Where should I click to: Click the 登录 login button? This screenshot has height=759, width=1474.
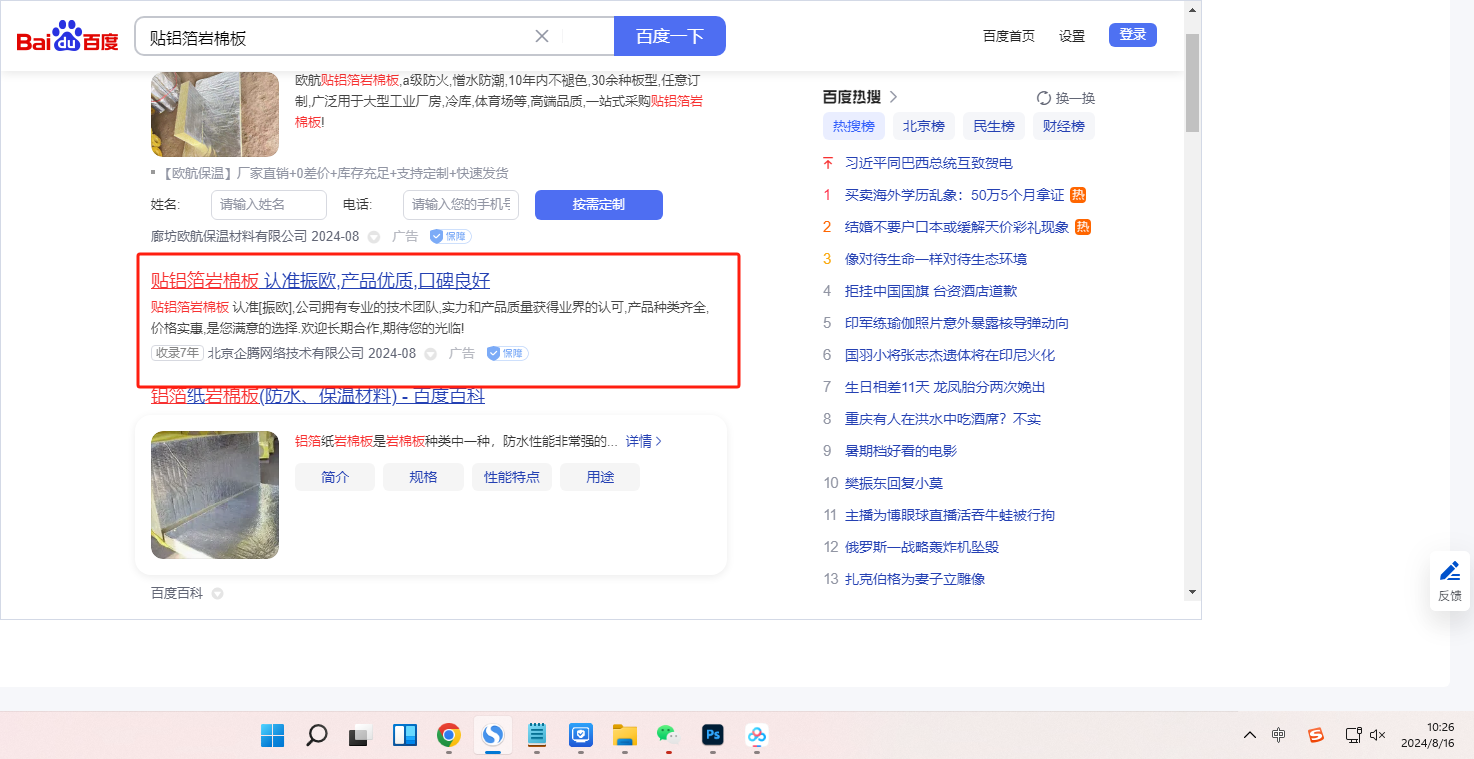[1132, 35]
